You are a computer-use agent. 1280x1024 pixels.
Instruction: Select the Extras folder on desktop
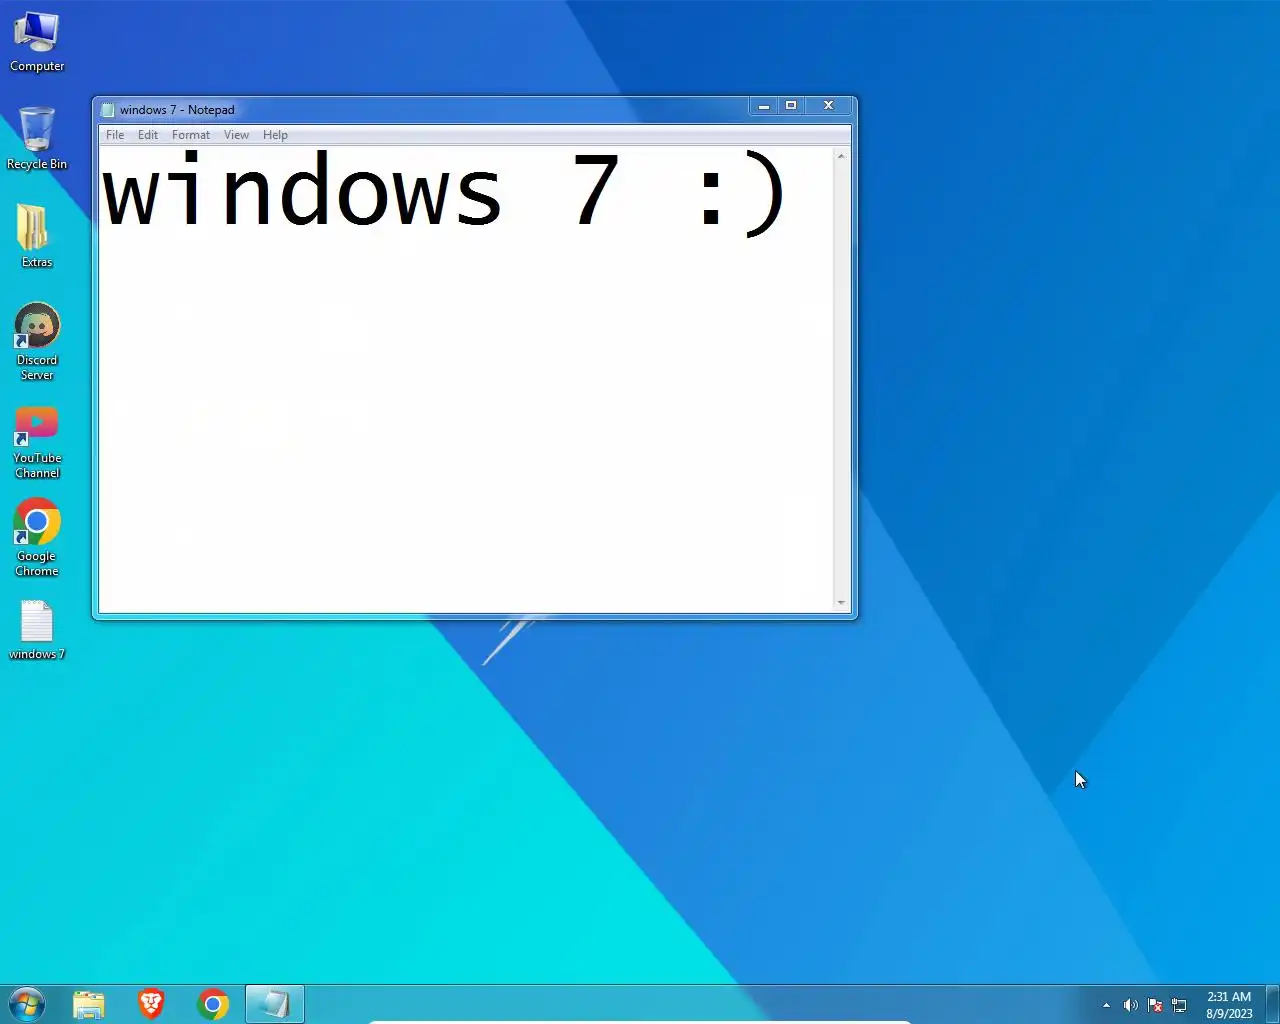pyautogui.click(x=37, y=236)
